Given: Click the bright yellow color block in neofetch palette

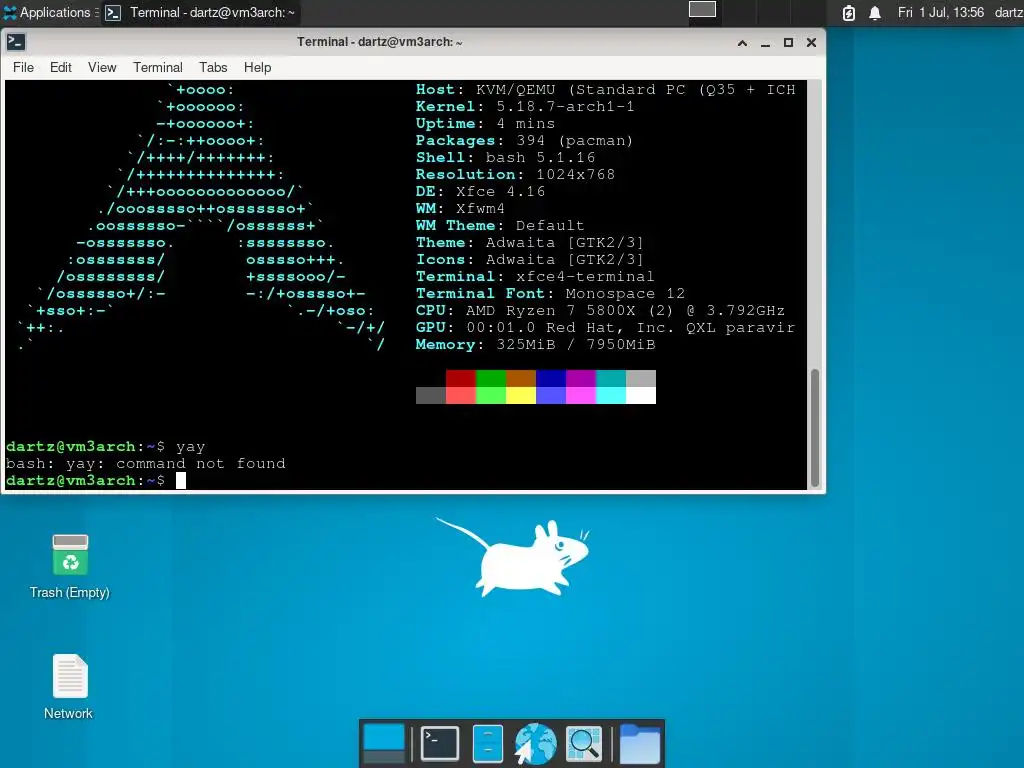Looking at the screenshot, I should [520, 395].
